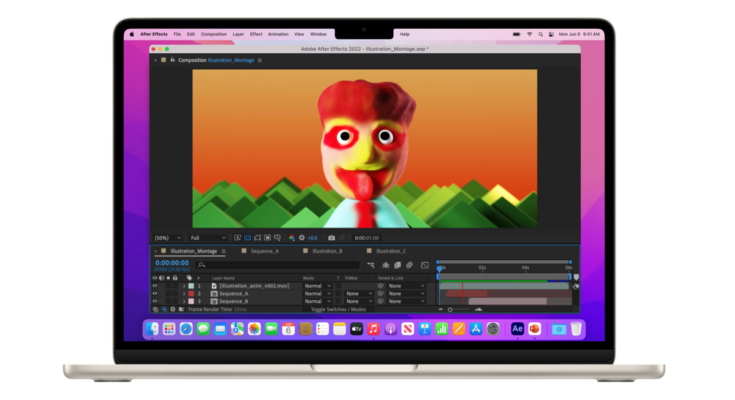This screenshot has height=400, width=735.
Task: Open After Effects from the Dock
Action: tap(517, 328)
